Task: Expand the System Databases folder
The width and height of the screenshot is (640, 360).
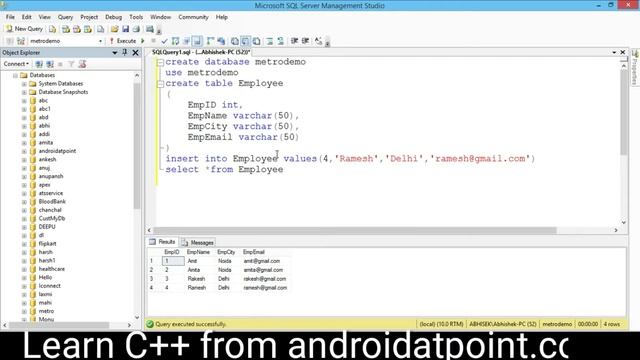Action: point(24,84)
